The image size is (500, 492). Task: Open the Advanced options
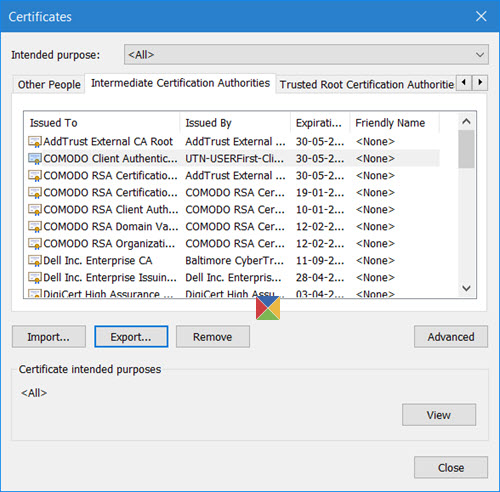pos(451,337)
